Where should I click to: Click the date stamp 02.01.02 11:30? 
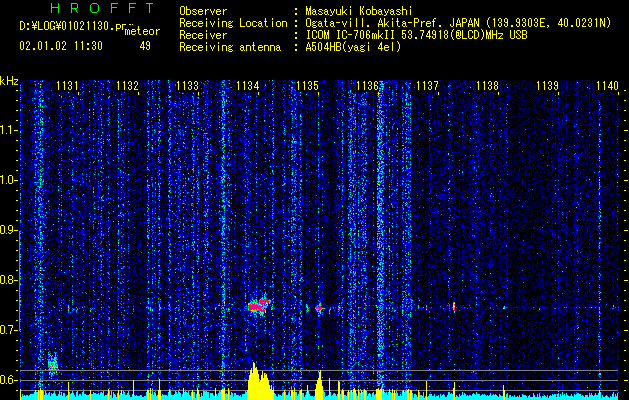pyautogui.click(x=61, y=46)
